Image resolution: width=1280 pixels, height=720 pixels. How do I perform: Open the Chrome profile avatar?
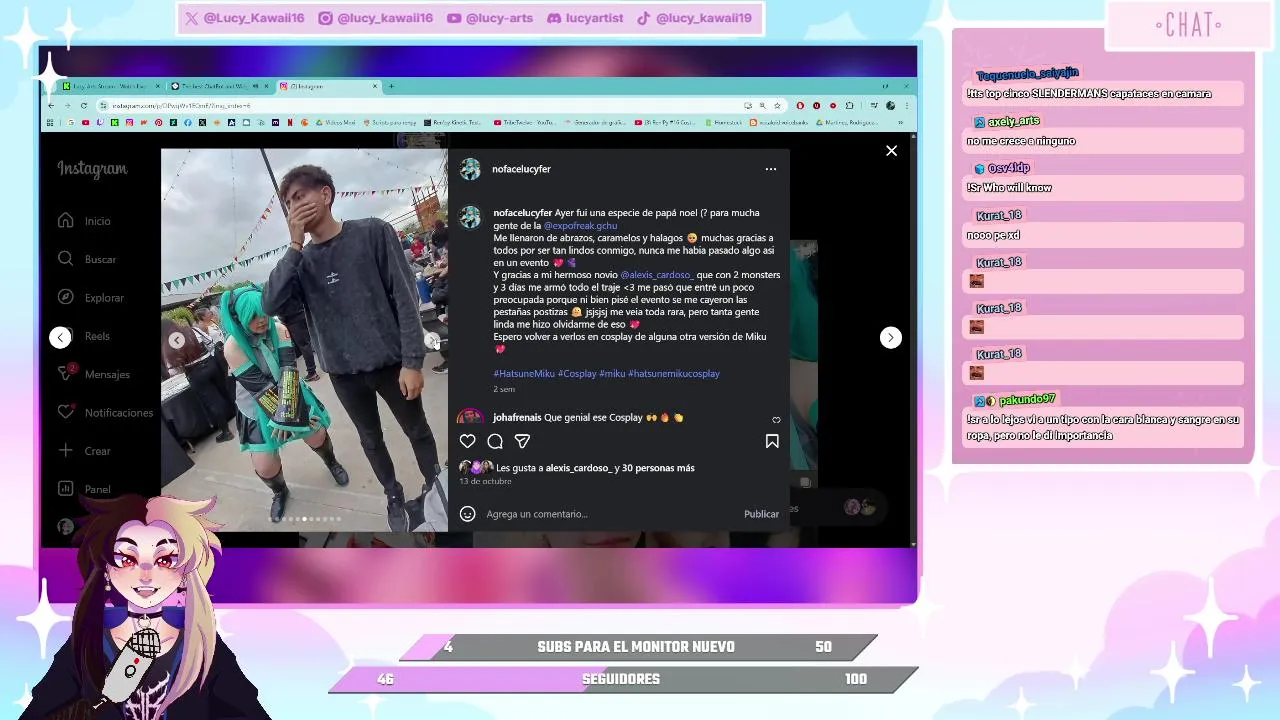(x=890, y=106)
